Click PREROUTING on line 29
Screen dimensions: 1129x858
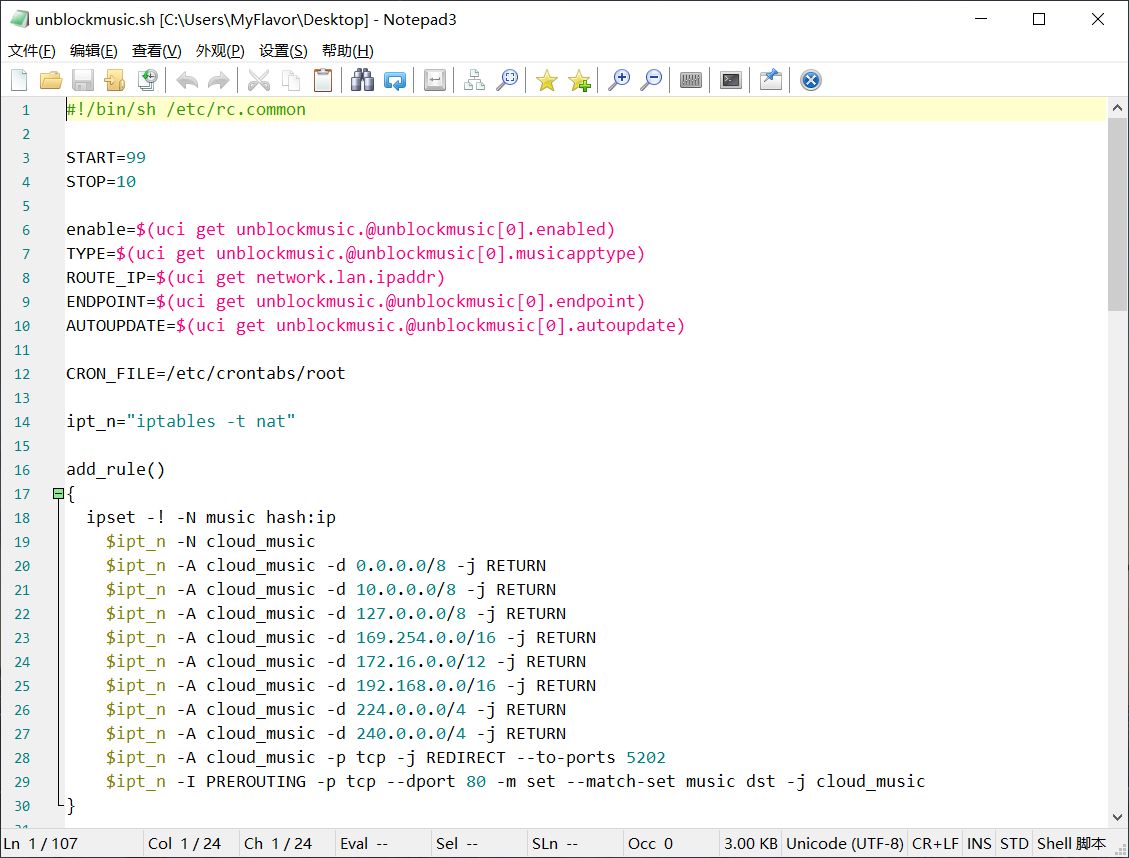[x=256, y=782]
